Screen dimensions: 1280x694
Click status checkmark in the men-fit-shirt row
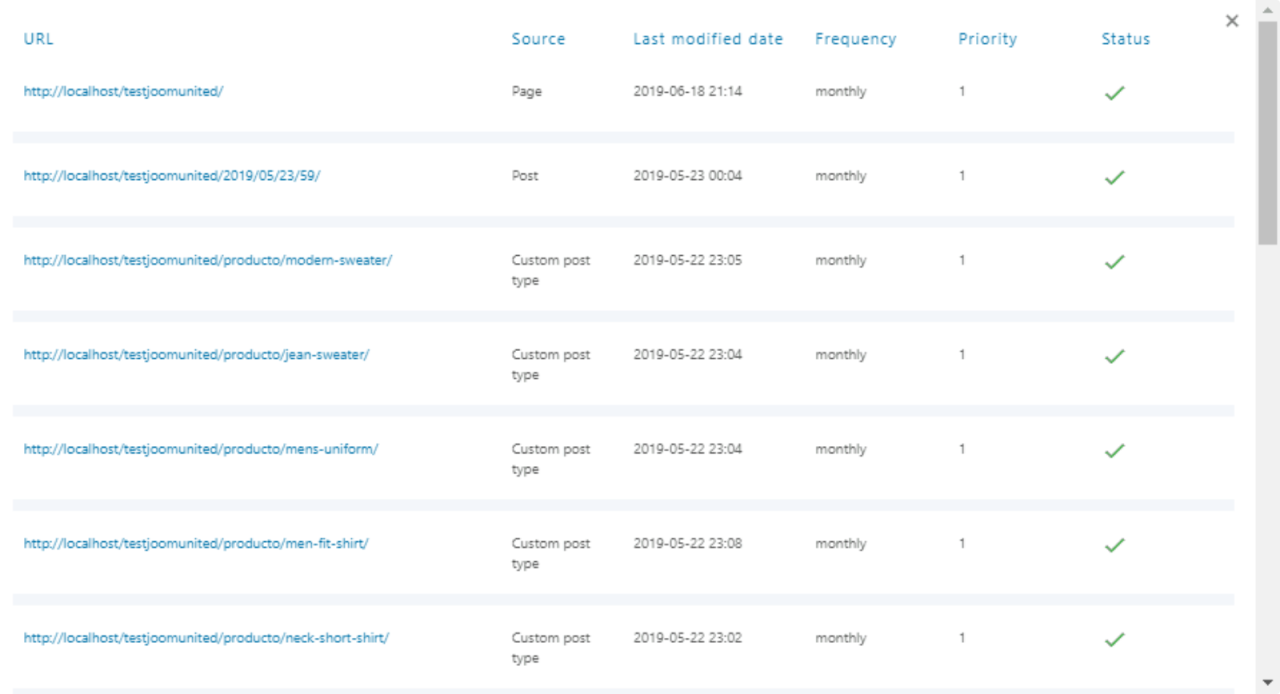click(x=1114, y=545)
